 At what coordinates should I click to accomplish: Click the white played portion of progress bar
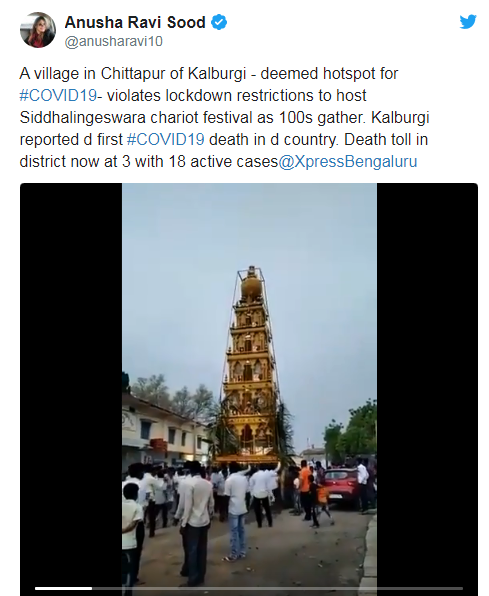(x=64, y=588)
